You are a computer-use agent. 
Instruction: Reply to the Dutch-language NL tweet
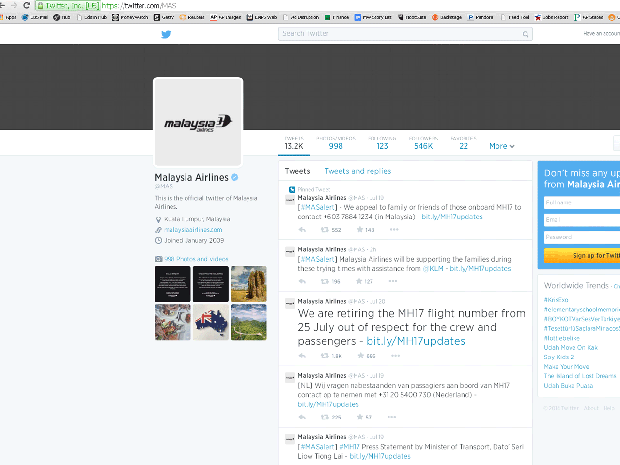(x=302, y=418)
